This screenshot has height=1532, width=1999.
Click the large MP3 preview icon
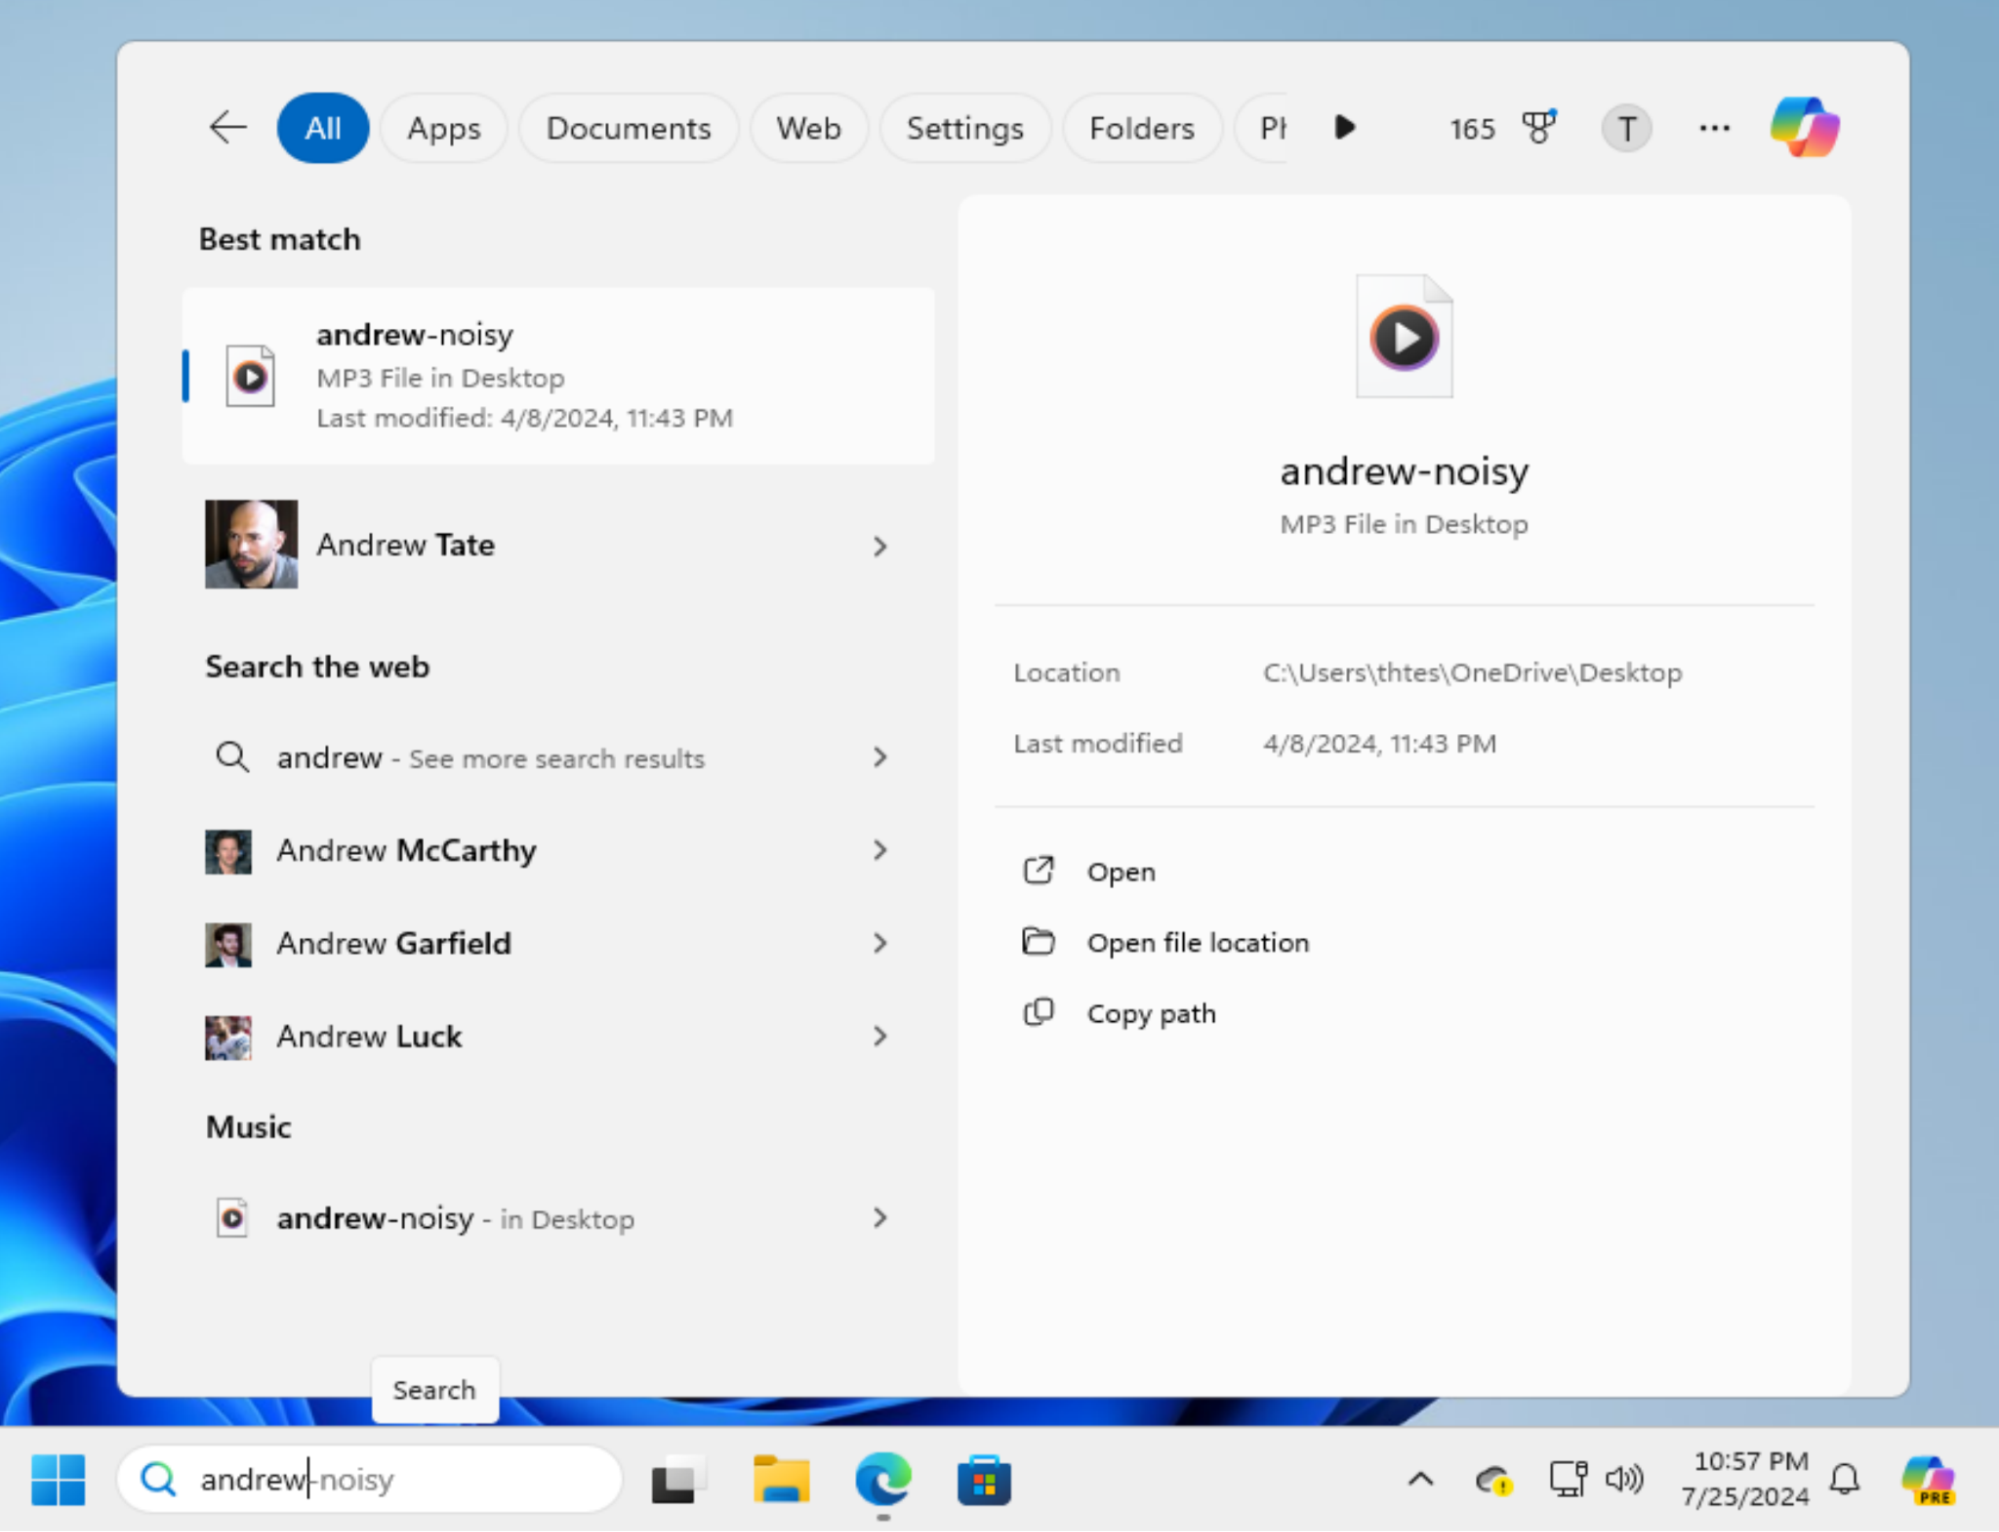[x=1404, y=336]
